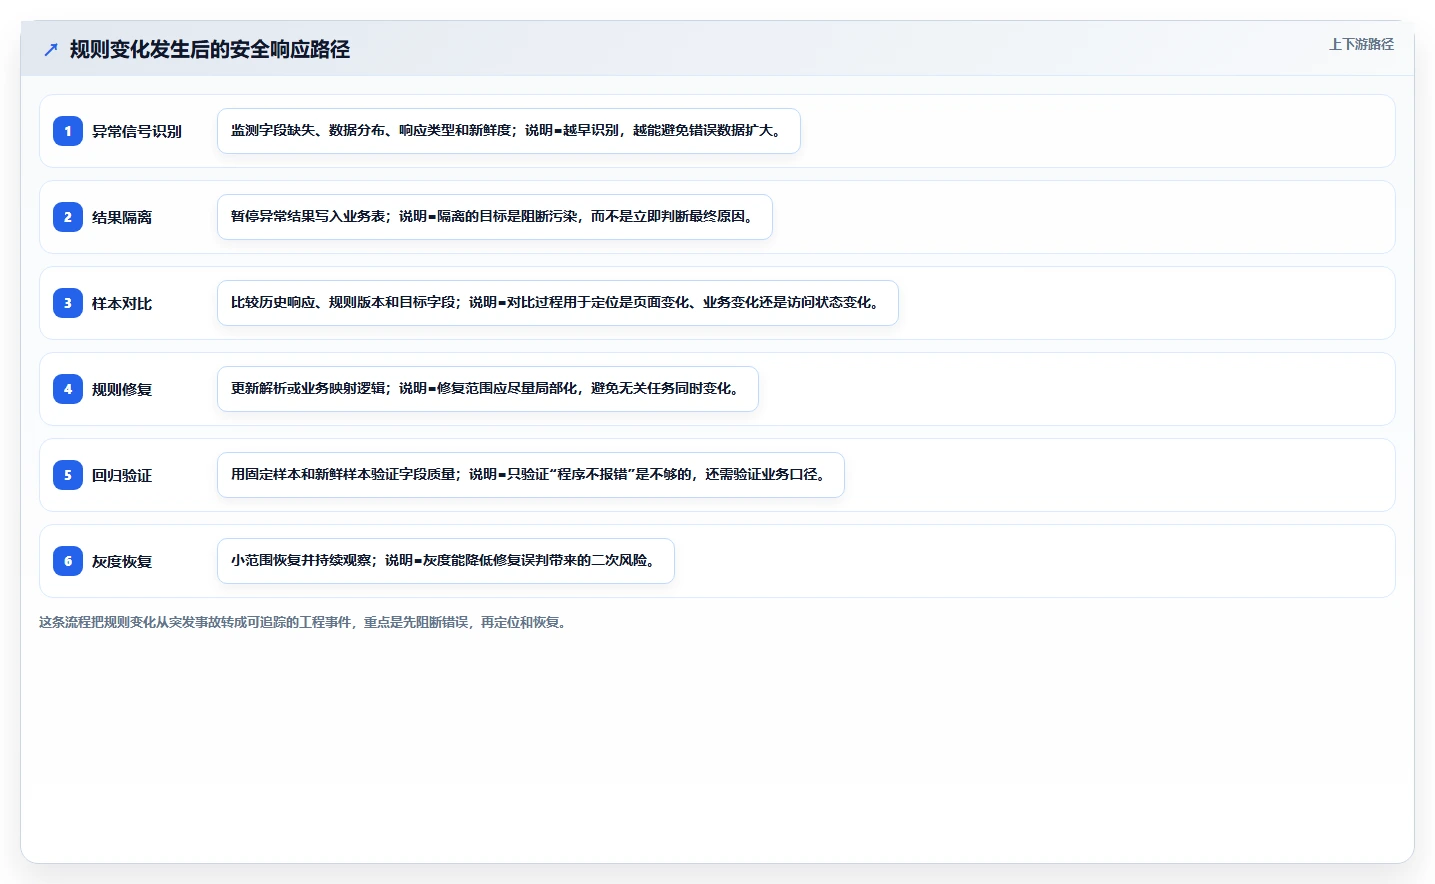The height and width of the screenshot is (884, 1435).
Task: Click the 异常信号识别 step label
Action: pos(137,131)
